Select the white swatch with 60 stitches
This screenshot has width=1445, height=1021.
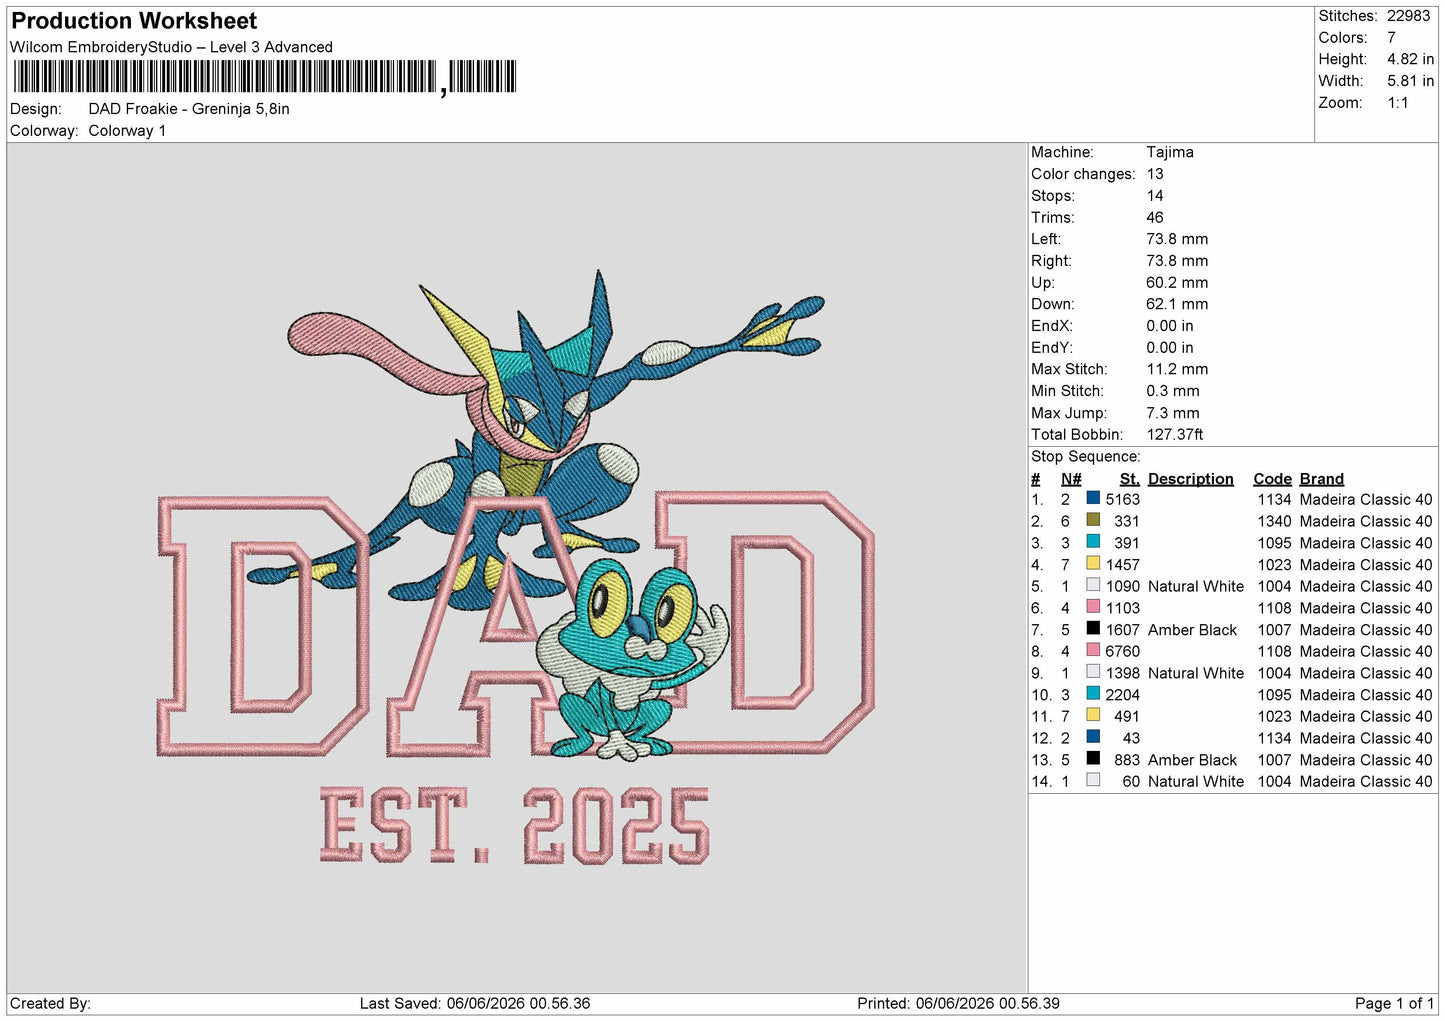(x=1093, y=780)
